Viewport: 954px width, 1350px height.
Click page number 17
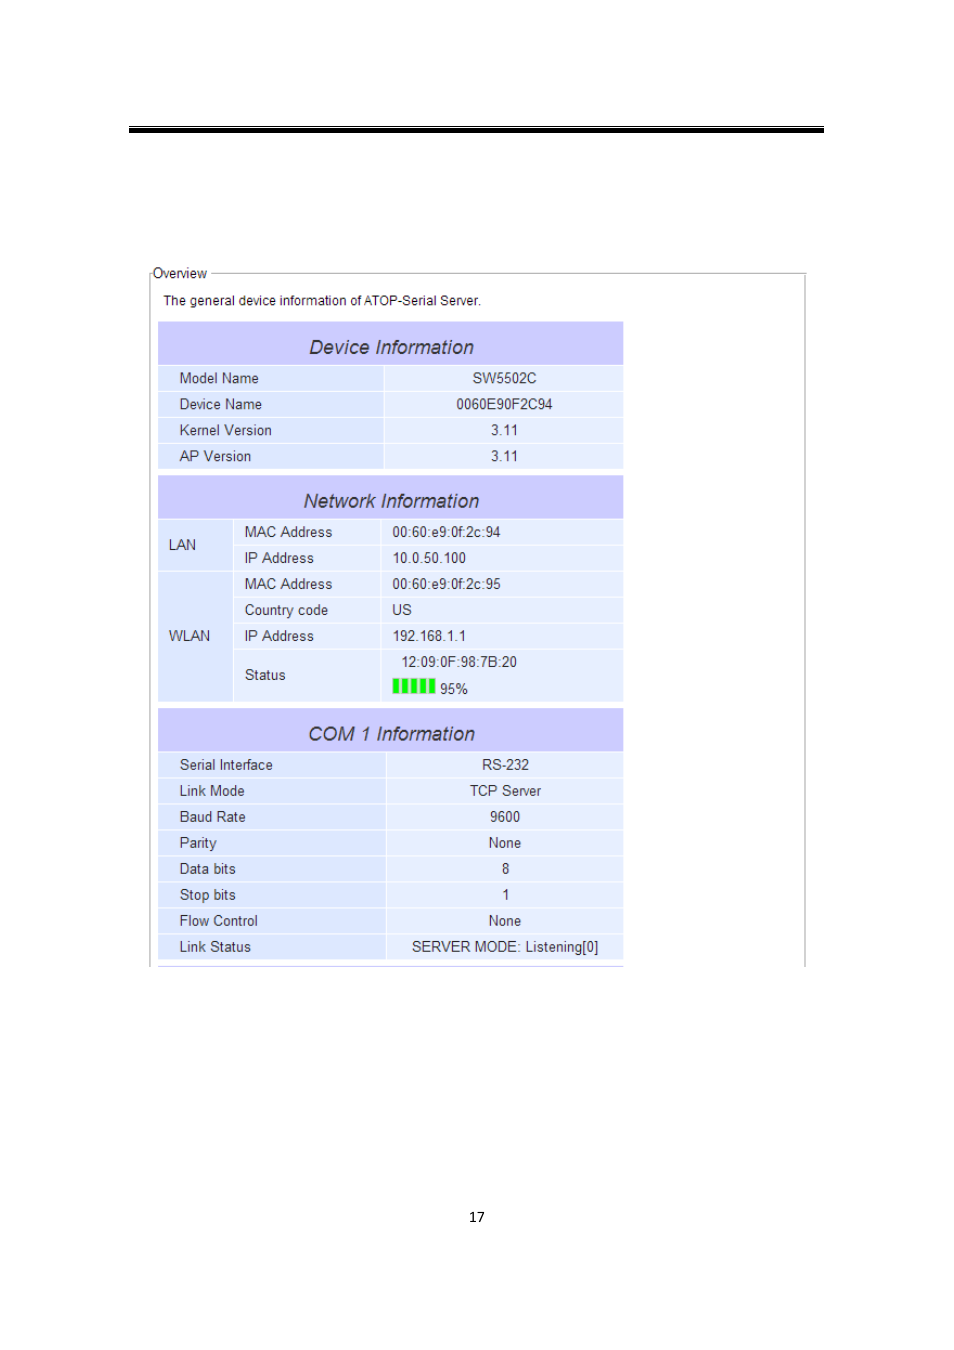pos(477,1217)
